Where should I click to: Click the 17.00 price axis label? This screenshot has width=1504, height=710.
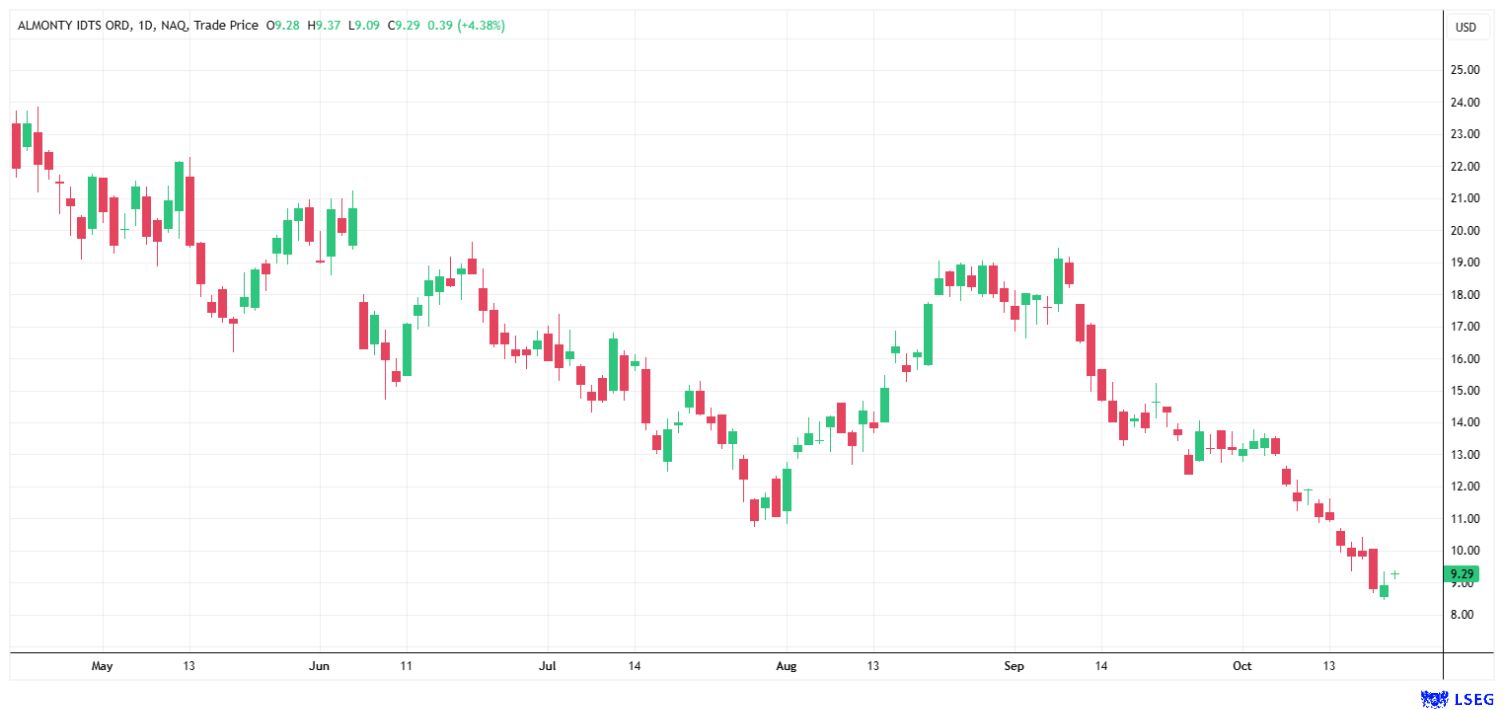click(1466, 326)
